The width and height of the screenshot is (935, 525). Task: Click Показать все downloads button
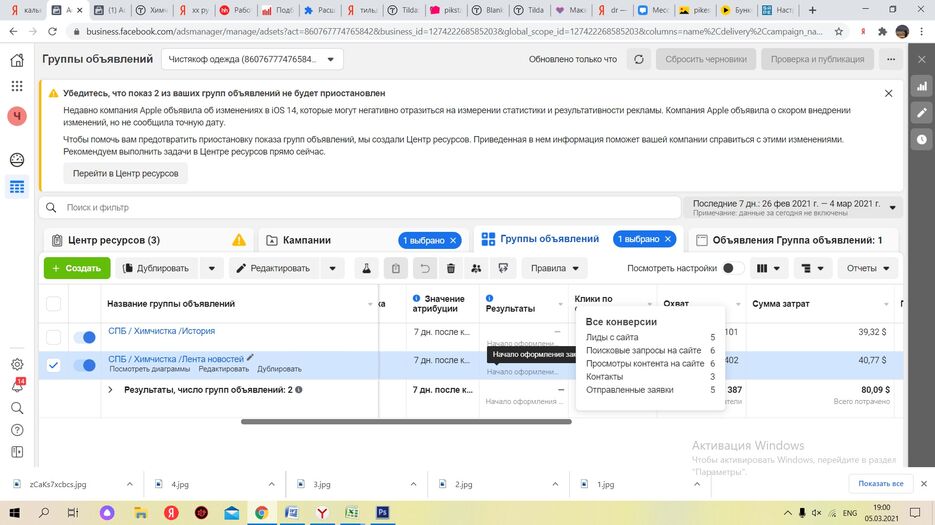pos(881,484)
